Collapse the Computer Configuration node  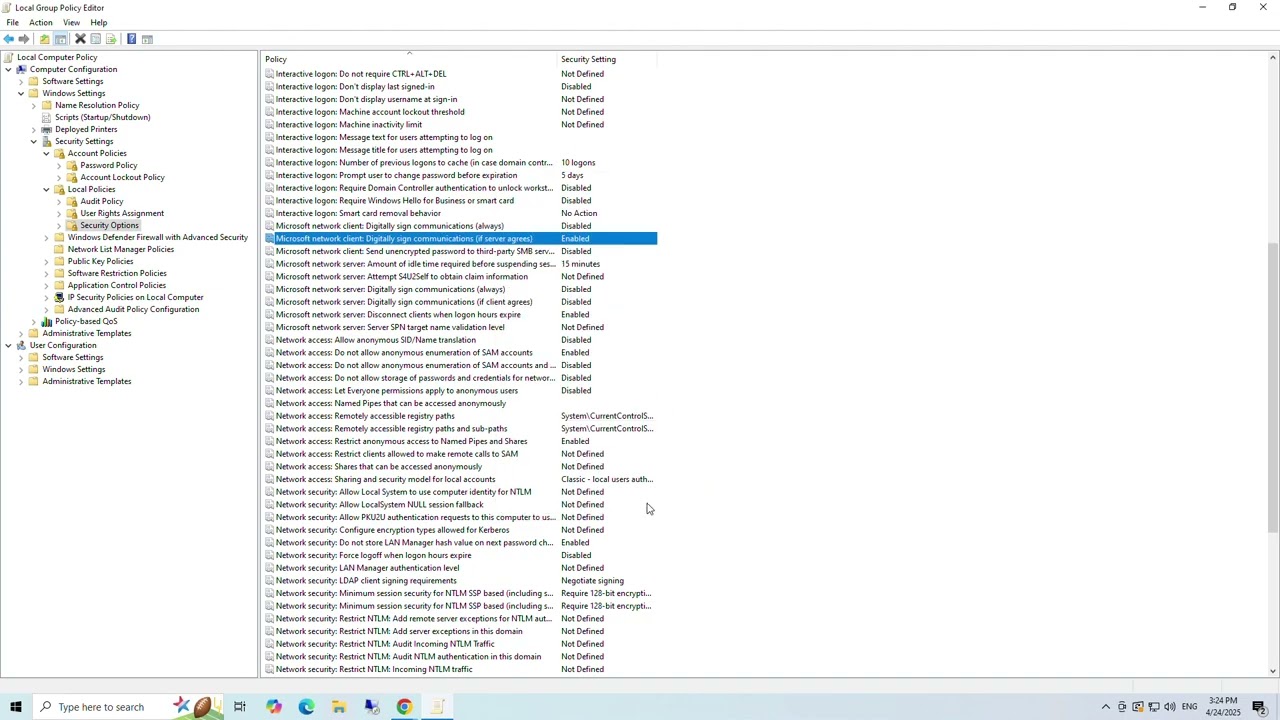tap(8, 69)
